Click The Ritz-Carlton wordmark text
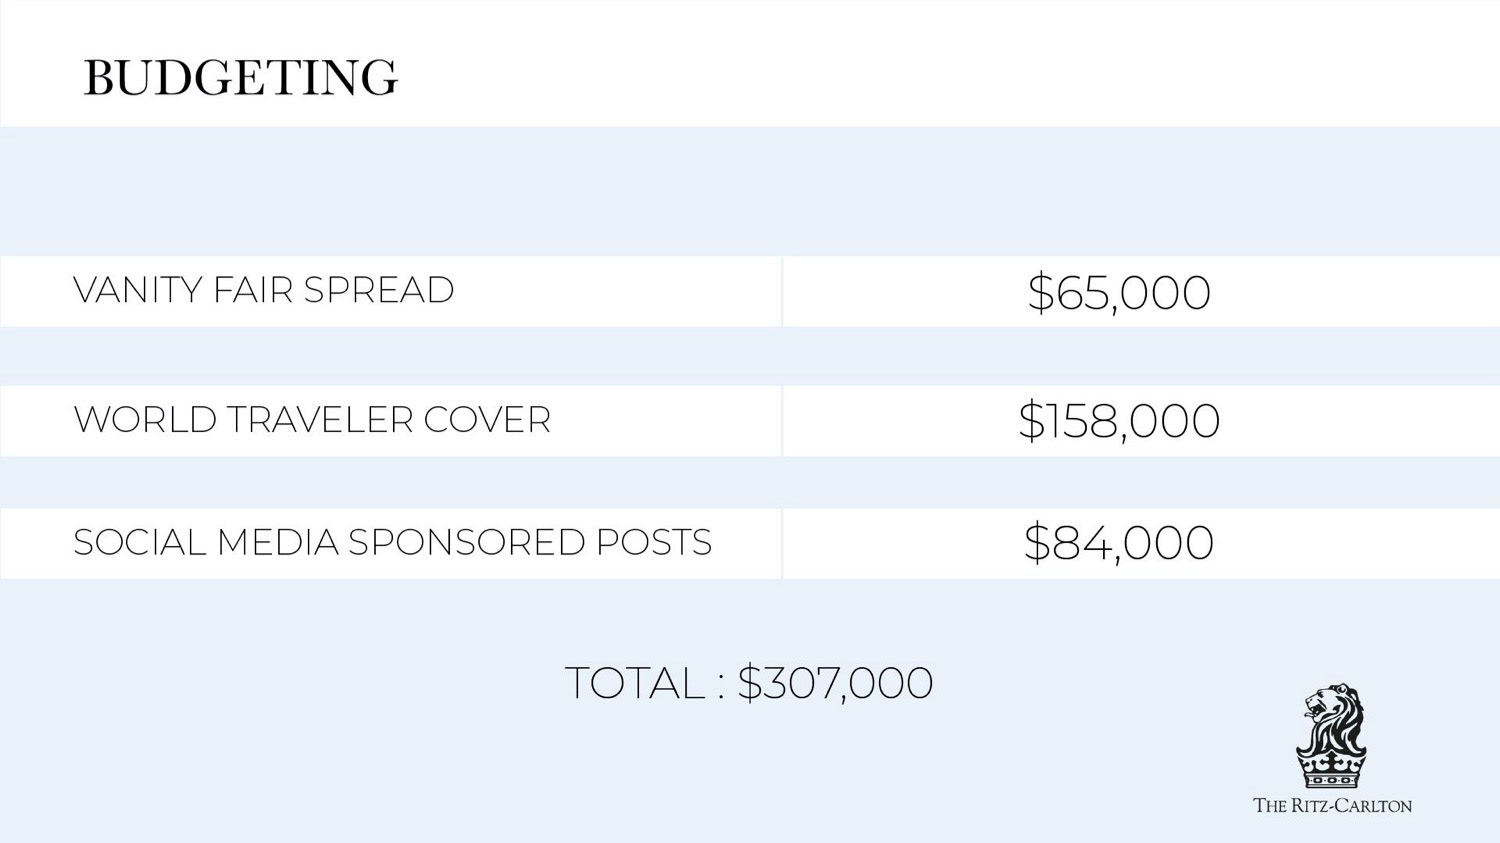 [1332, 806]
